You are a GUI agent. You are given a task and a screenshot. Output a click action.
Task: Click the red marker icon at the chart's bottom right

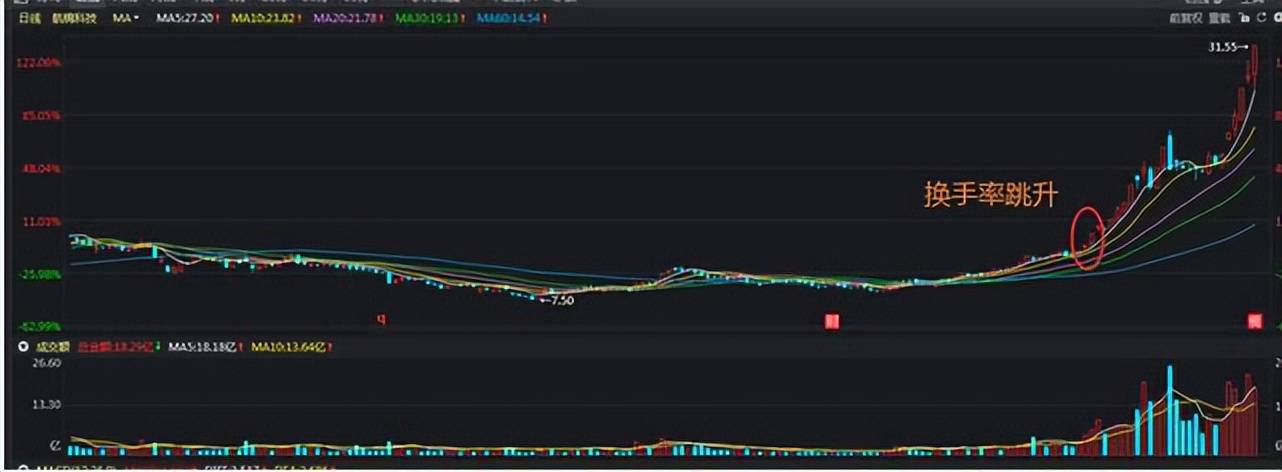(x=1254, y=321)
